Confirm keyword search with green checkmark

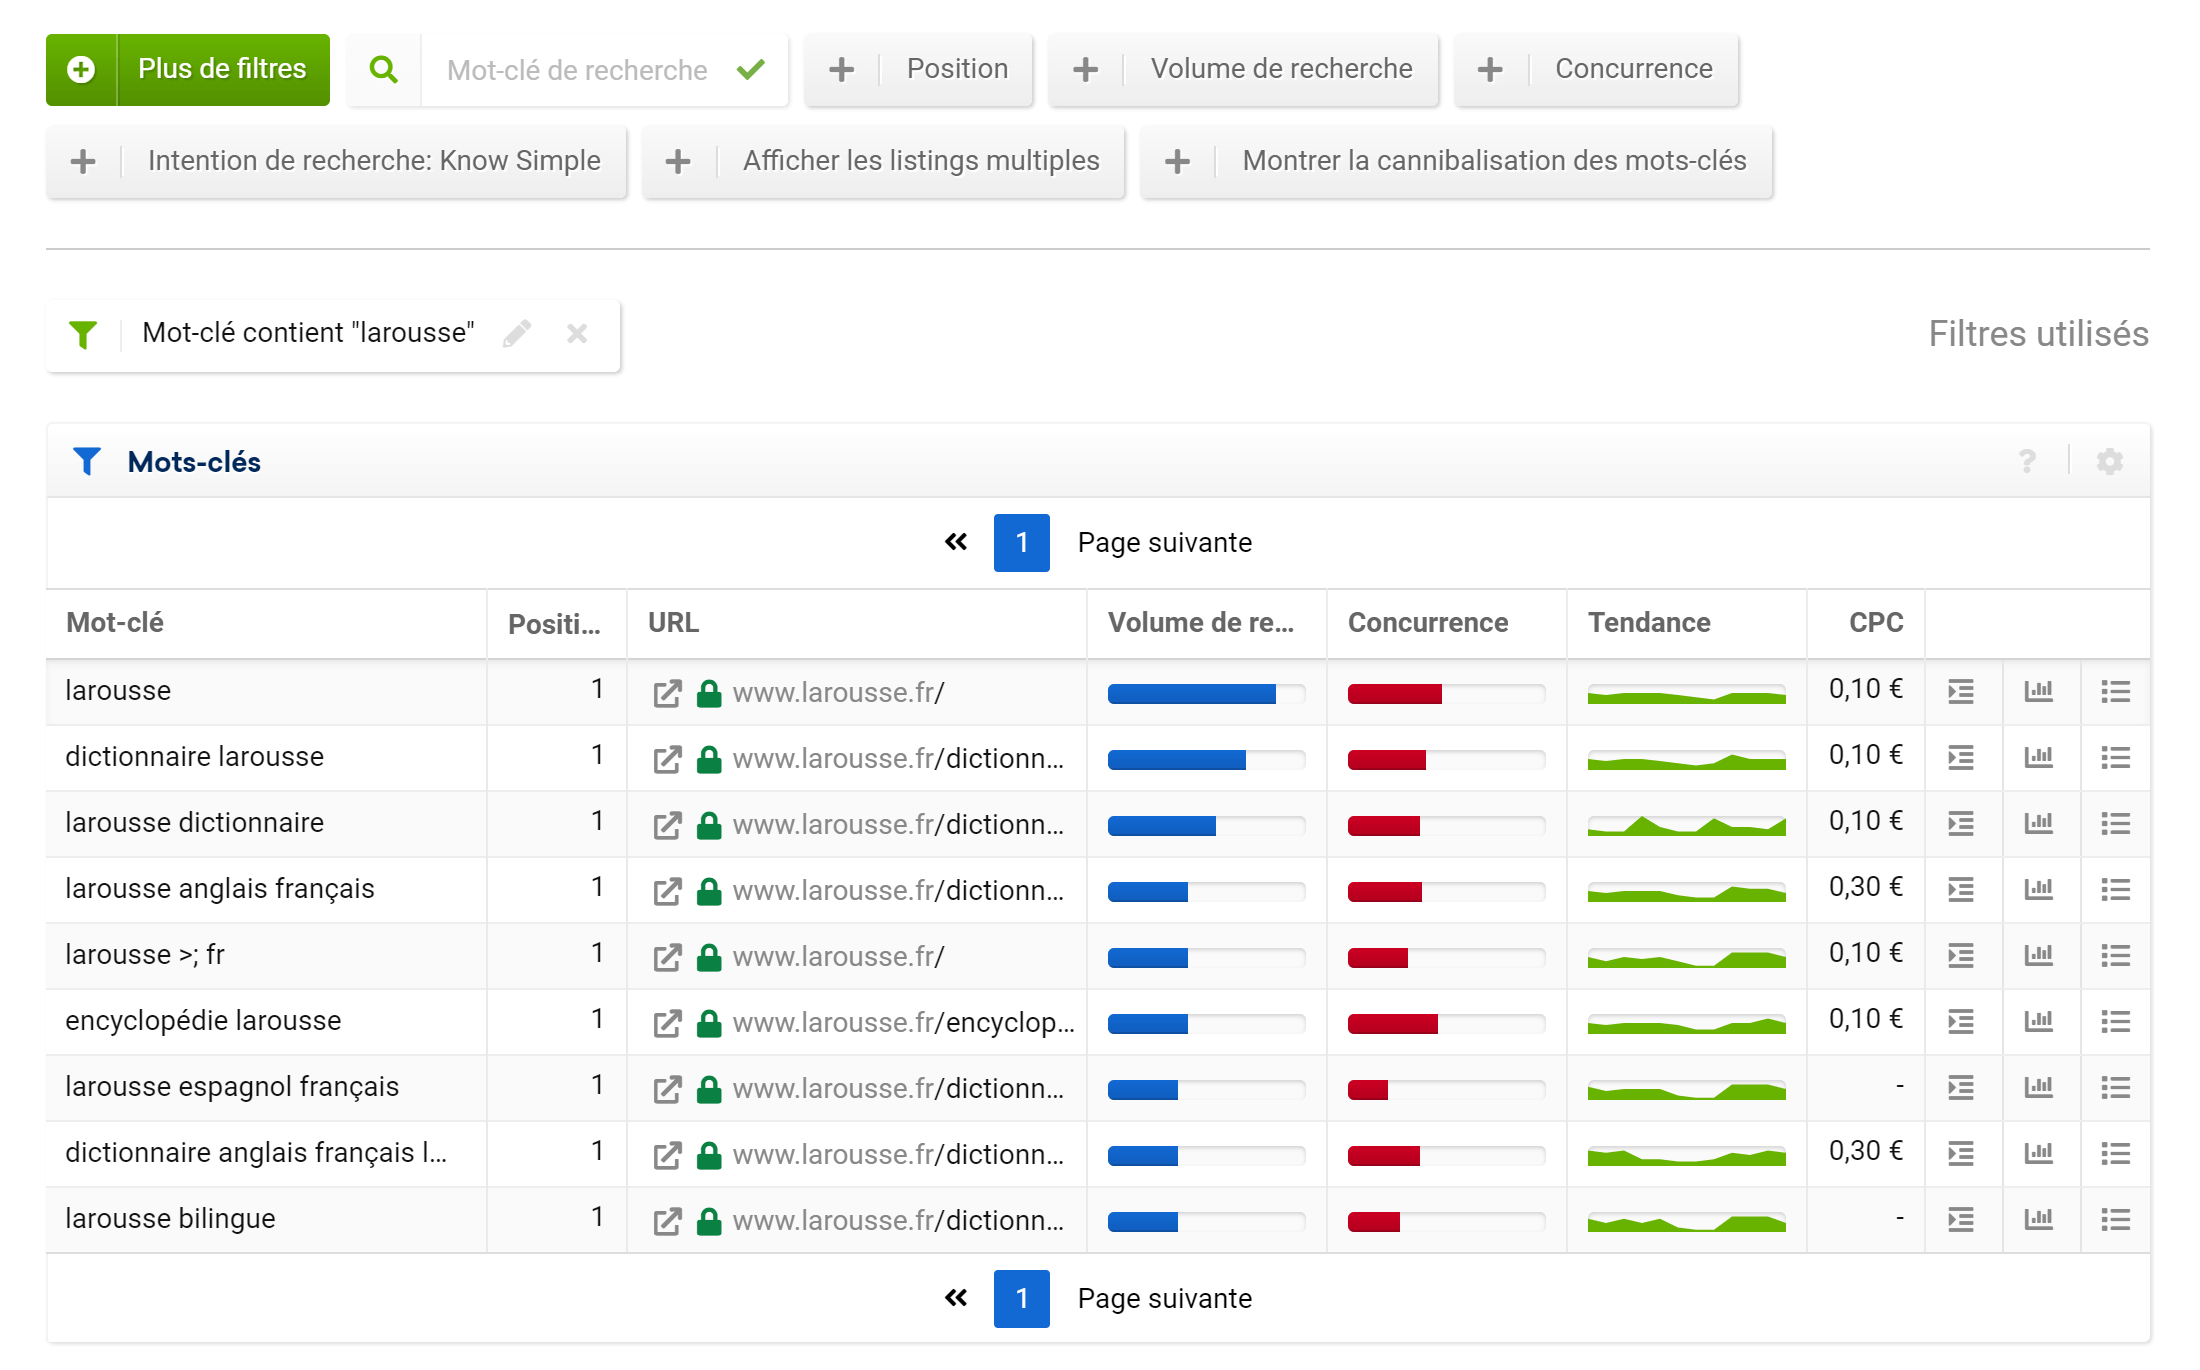(751, 70)
